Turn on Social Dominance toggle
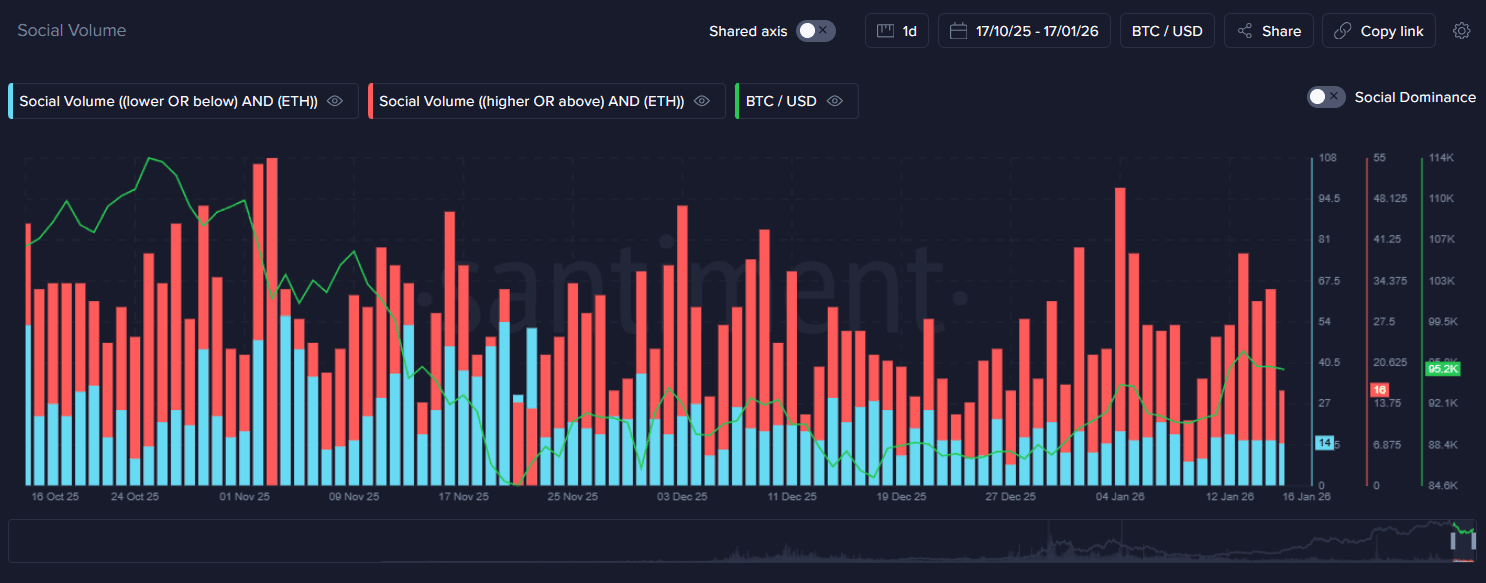1486x583 pixels. click(1326, 97)
